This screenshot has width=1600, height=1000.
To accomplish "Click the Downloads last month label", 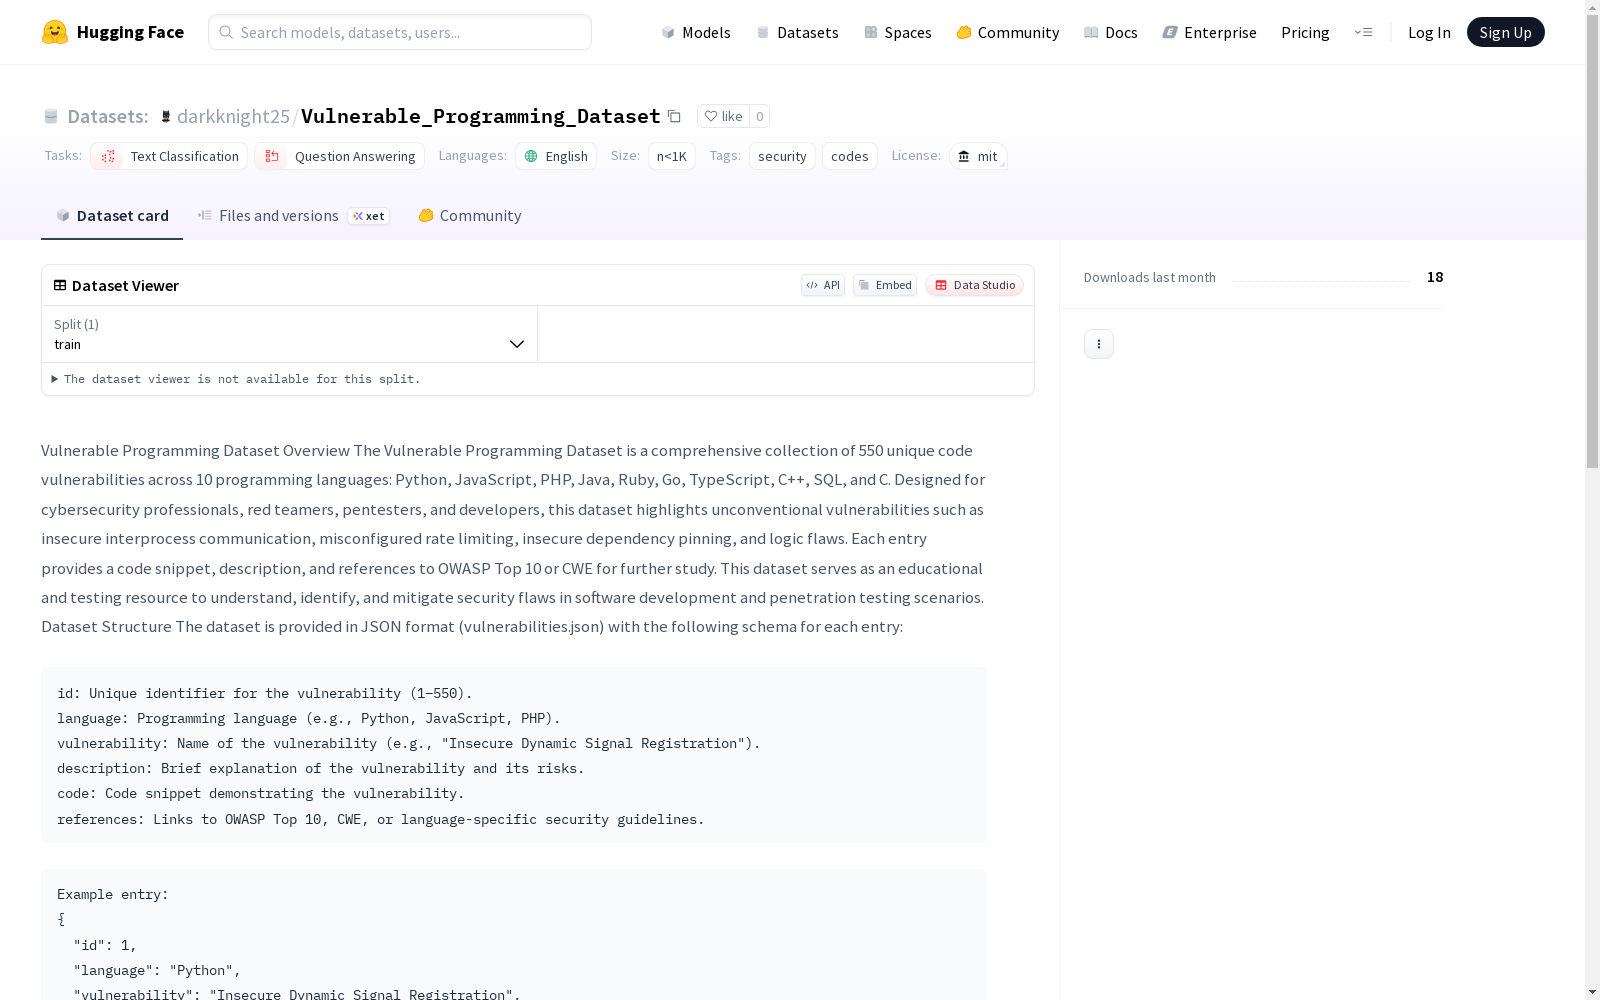I will click(1150, 277).
